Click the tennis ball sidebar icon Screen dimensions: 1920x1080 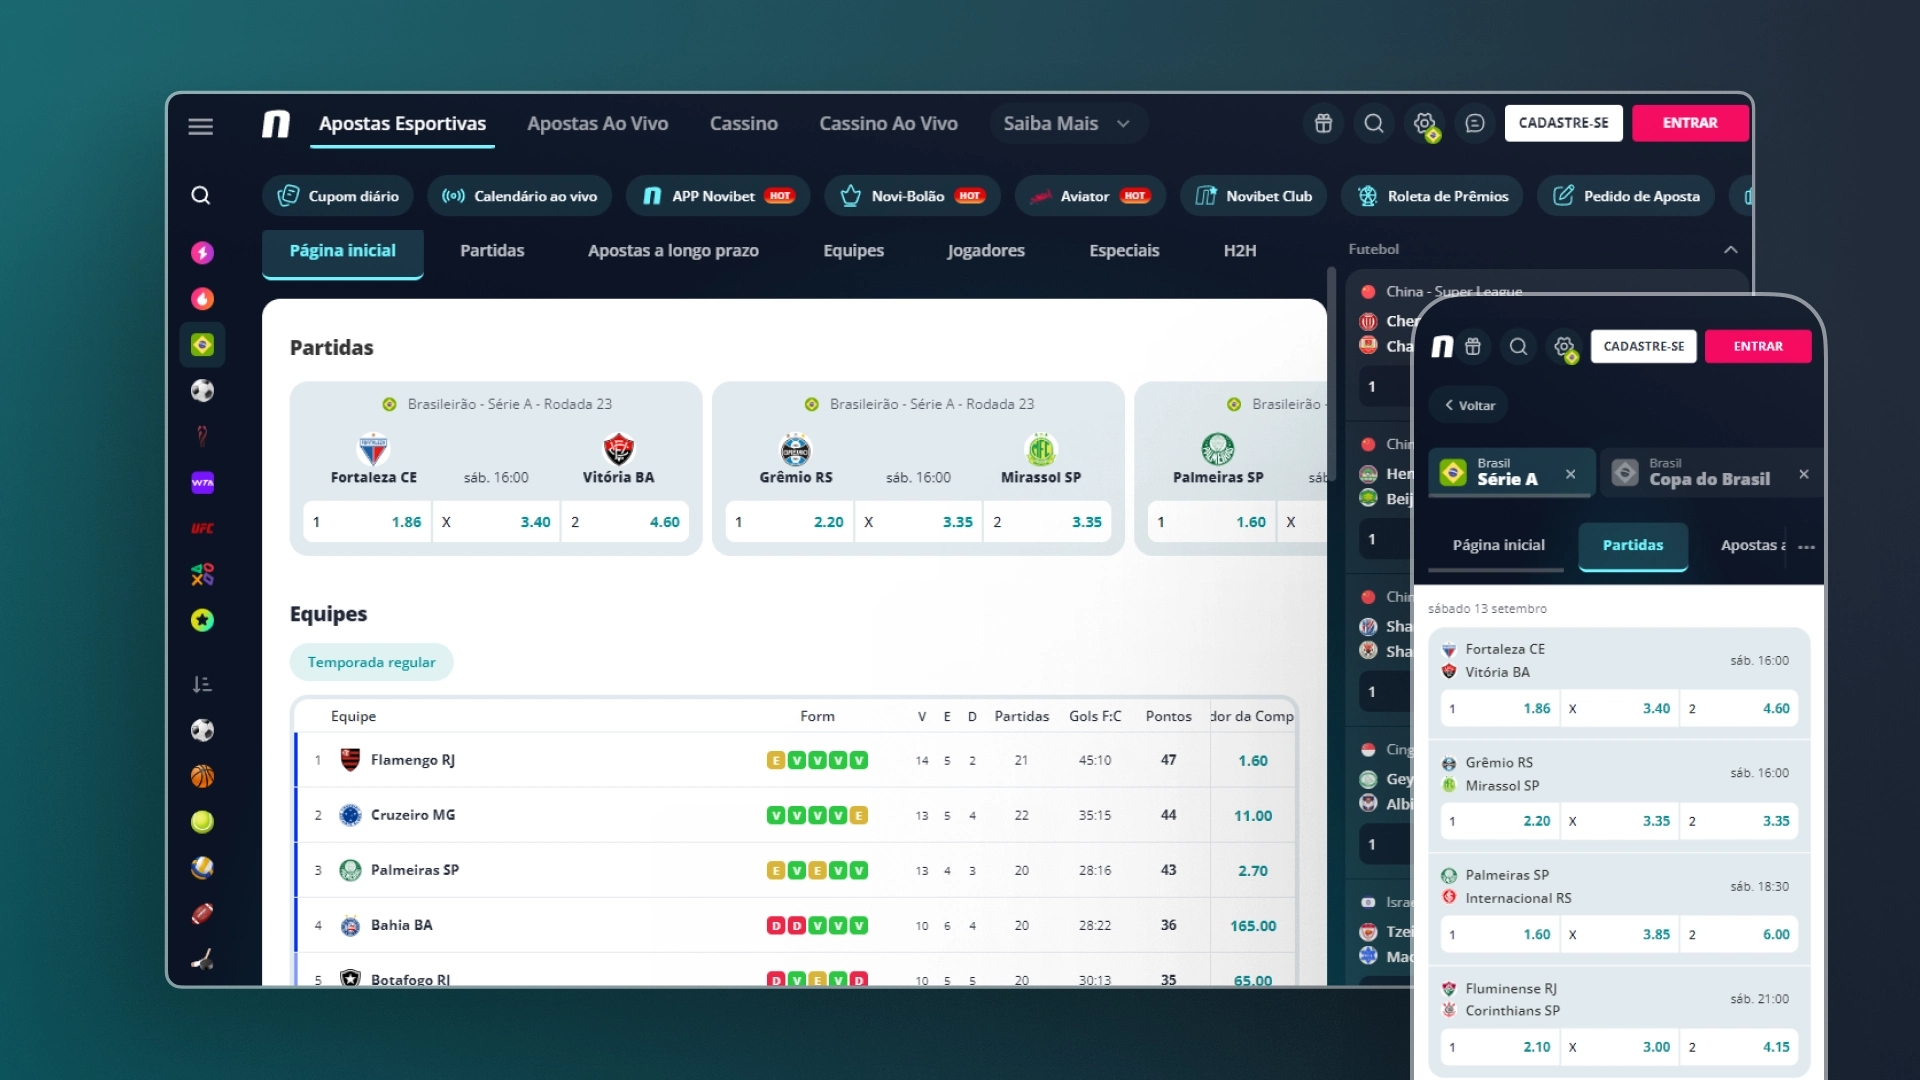click(x=202, y=822)
